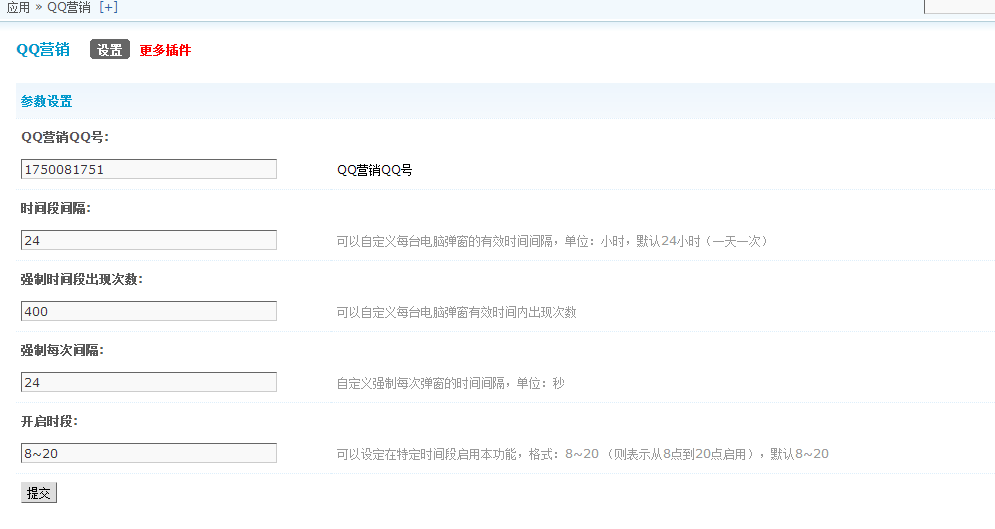Click the hint text about 默认8~20
The image size is (995, 529).
click(x=583, y=454)
